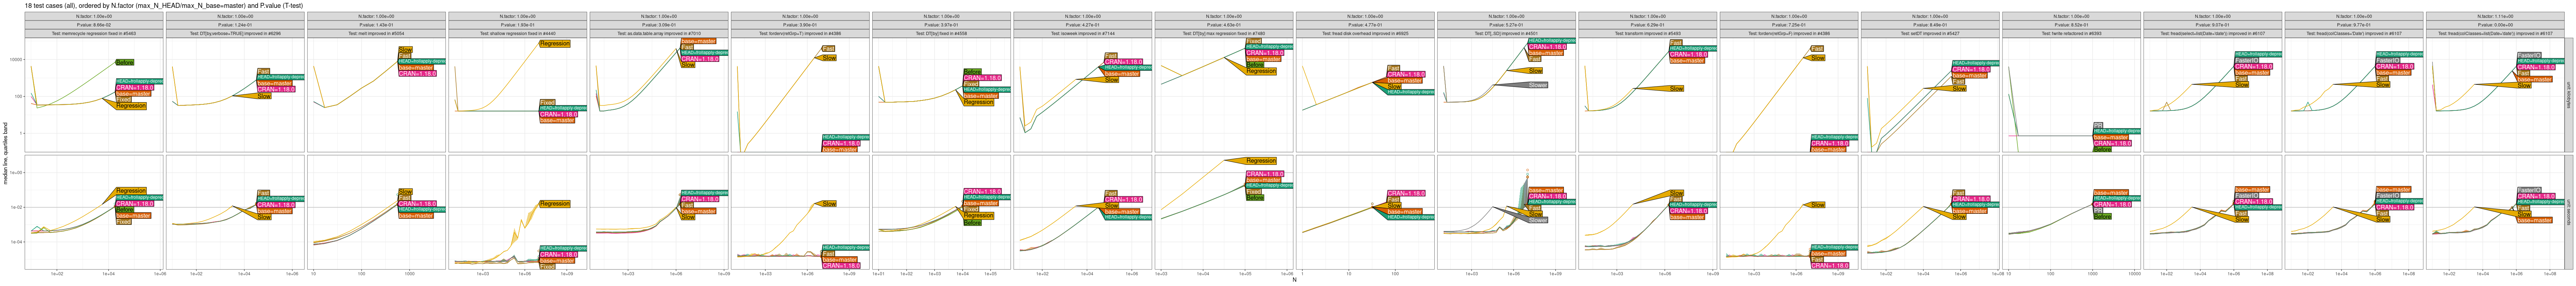Click the Slow label in forderv(retGrp=T) bottom plot
This screenshot has height=286, width=2576.
coord(829,204)
